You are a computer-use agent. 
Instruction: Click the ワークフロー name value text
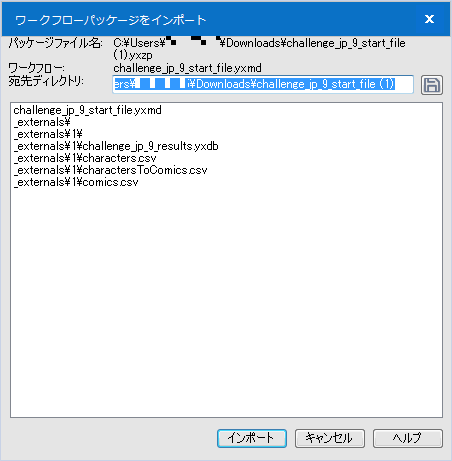point(187,68)
